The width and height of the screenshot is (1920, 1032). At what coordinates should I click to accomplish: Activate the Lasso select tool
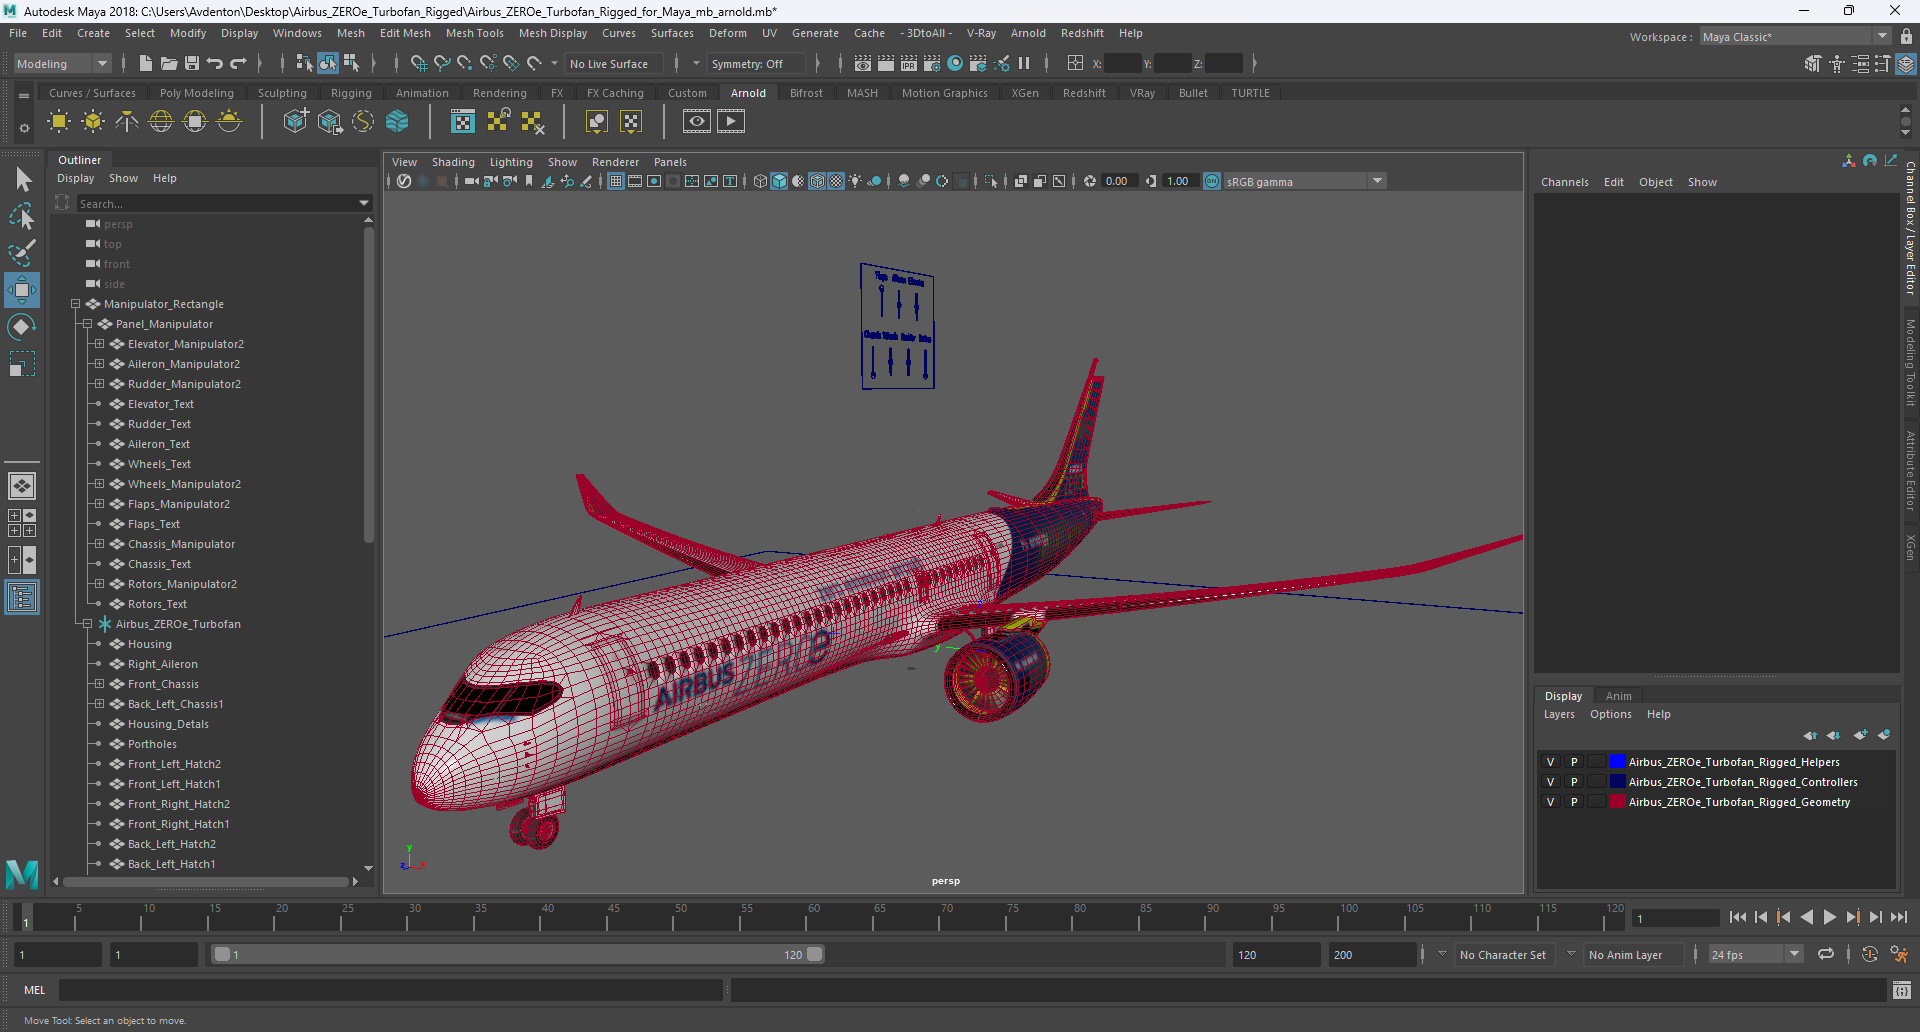pos(22,216)
